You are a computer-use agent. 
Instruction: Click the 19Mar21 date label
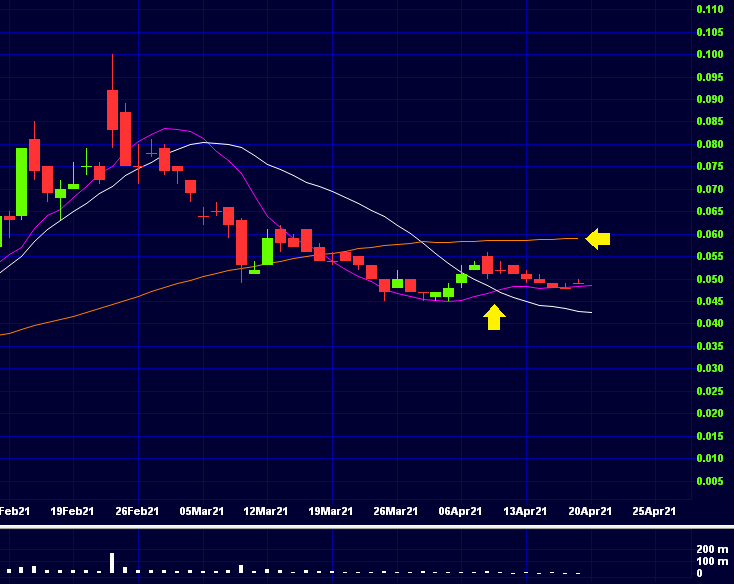point(330,511)
